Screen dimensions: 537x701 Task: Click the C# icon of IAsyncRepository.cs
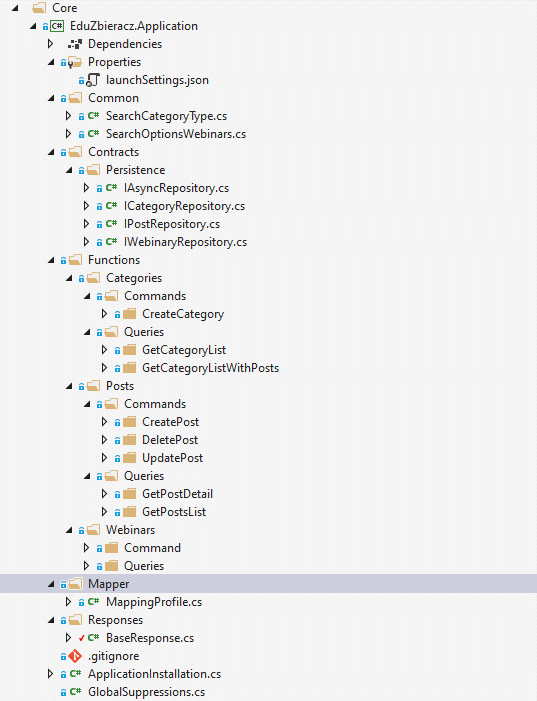click(x=111, y=188)
